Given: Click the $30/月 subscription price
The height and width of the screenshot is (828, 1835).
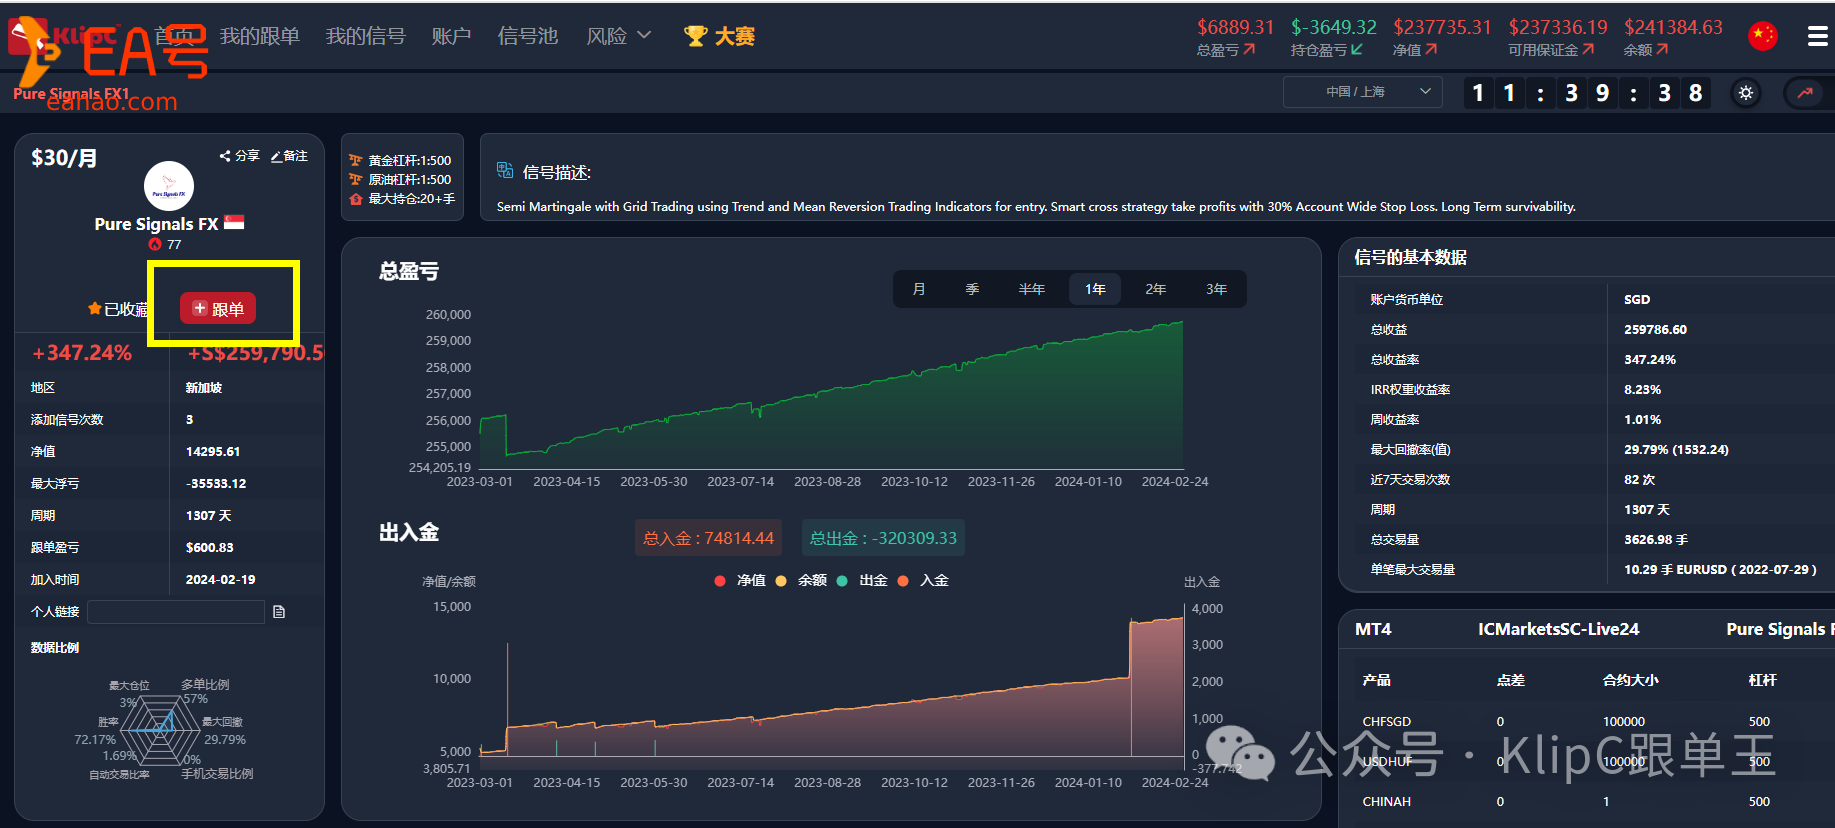Looking at the screenshot, I should (x=64, y=158).
